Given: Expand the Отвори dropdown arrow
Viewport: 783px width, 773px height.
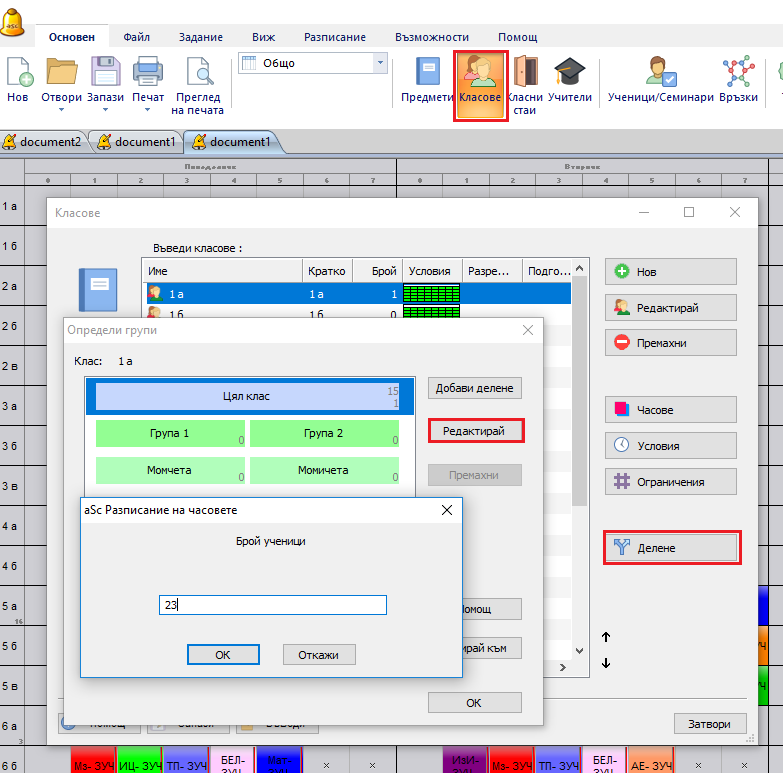Looking at the screenshot, I should 61,110.
